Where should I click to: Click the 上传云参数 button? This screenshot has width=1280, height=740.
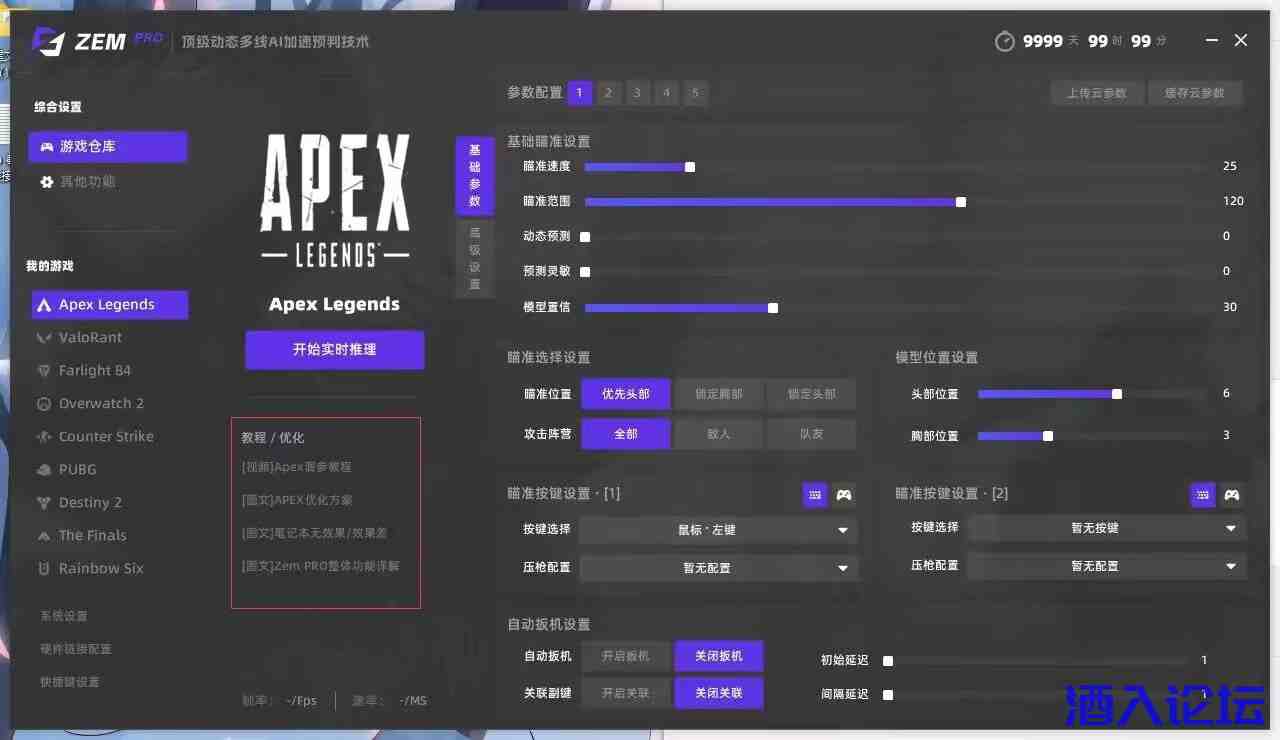click(x=1096, y=93)
